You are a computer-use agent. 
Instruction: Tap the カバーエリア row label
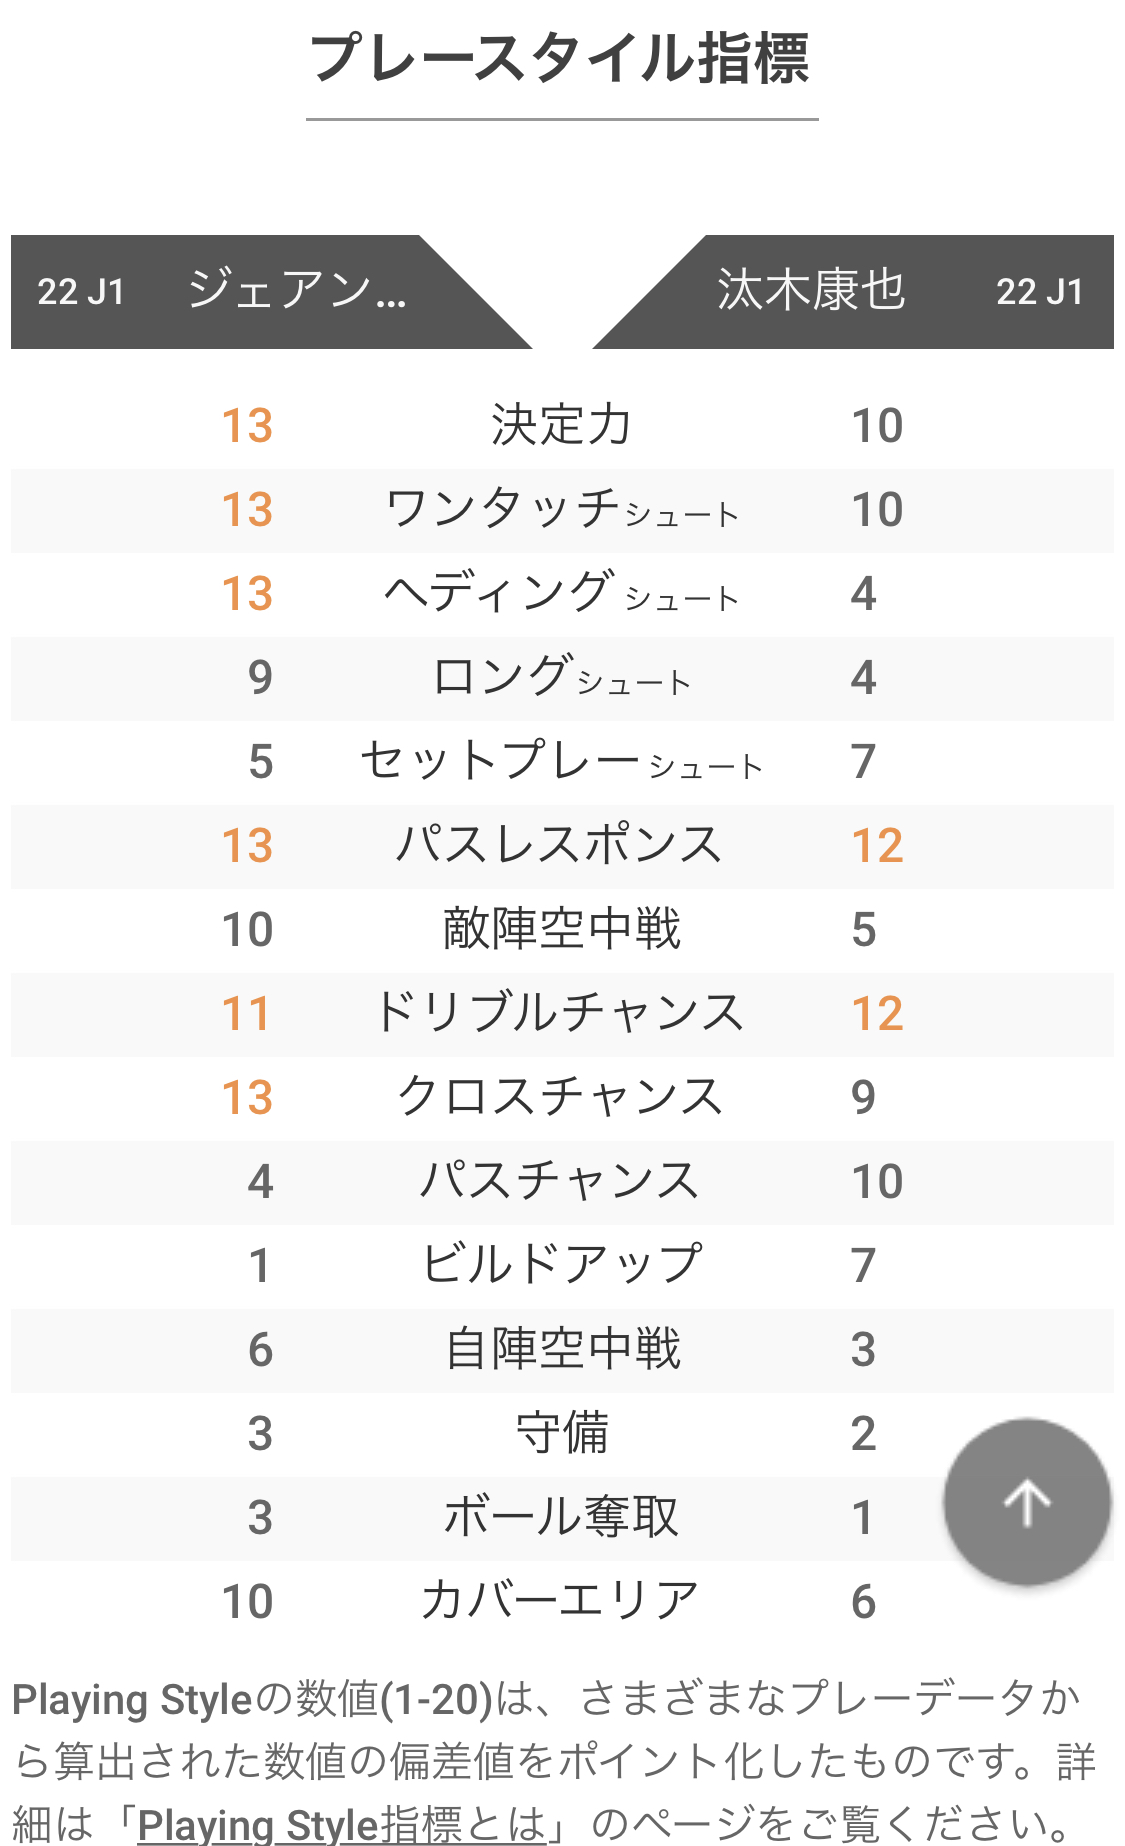[561, 1602]
